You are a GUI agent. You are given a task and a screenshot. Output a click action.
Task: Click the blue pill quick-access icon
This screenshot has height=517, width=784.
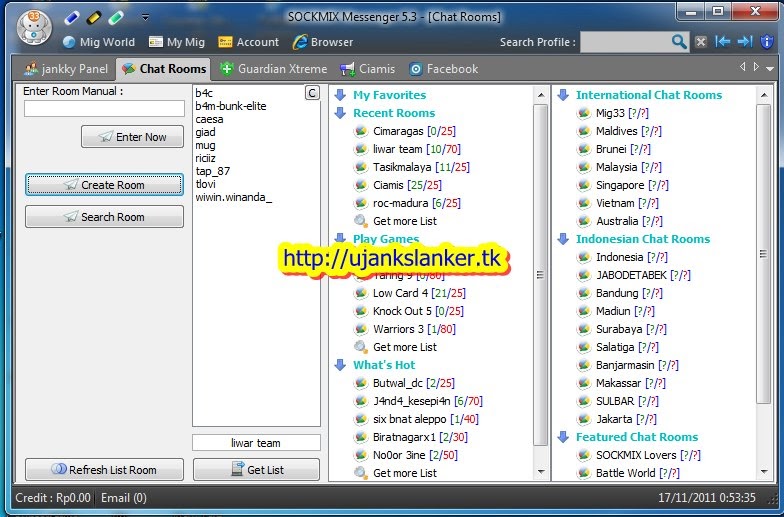[72, 18]
